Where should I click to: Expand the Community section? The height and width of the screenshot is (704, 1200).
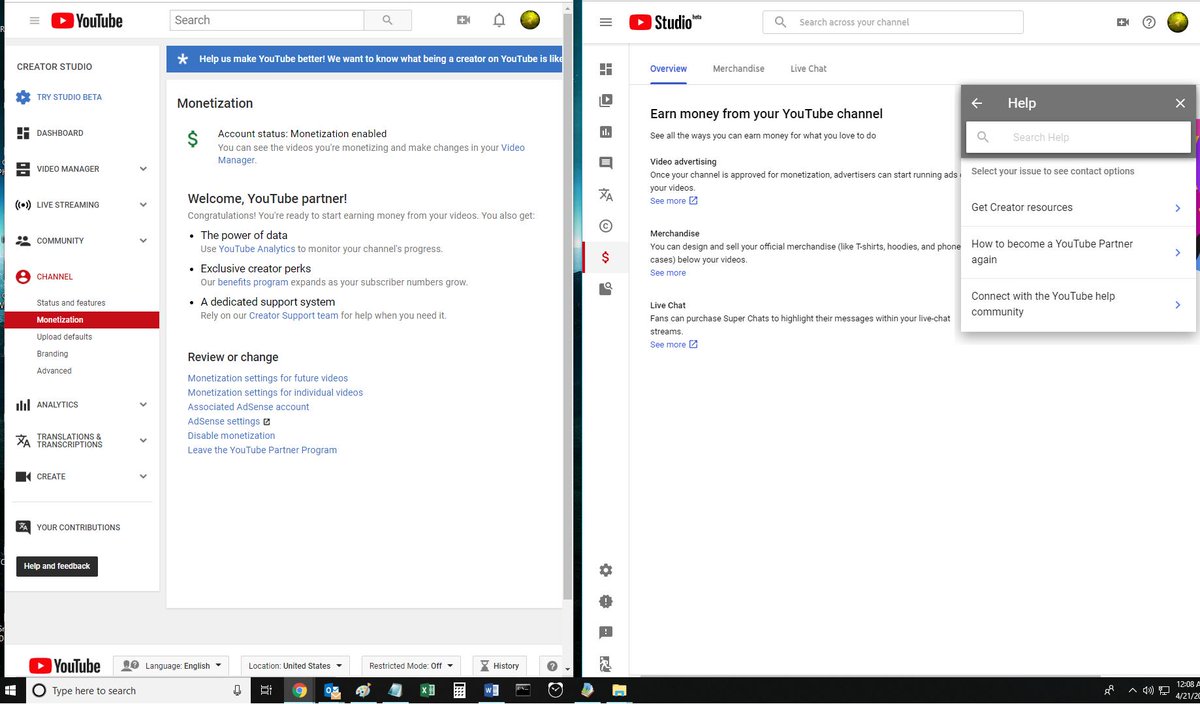[143, 241]
